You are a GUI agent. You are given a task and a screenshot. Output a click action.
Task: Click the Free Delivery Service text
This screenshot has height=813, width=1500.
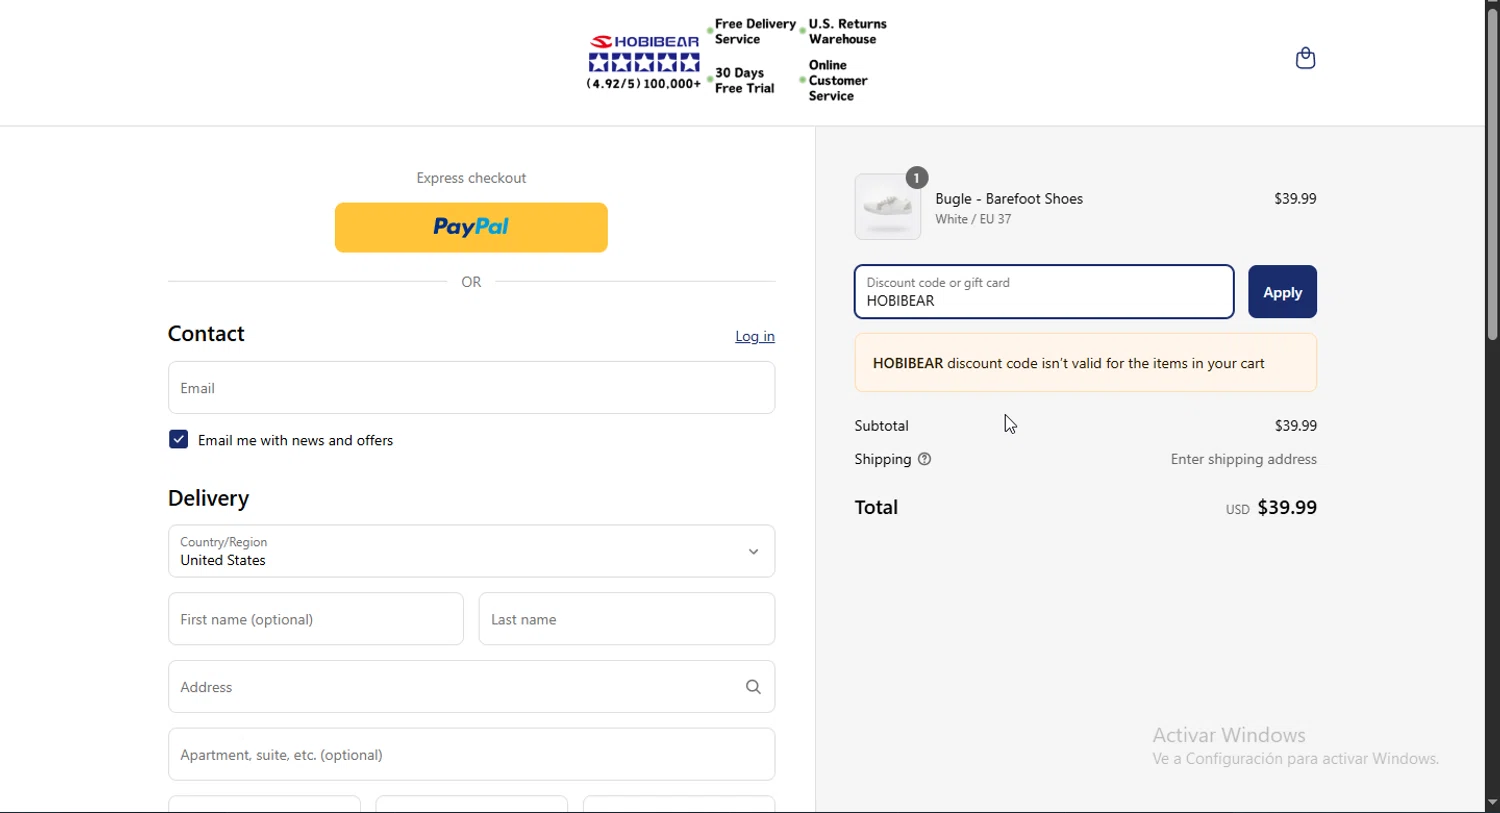(x=755, y=32)
